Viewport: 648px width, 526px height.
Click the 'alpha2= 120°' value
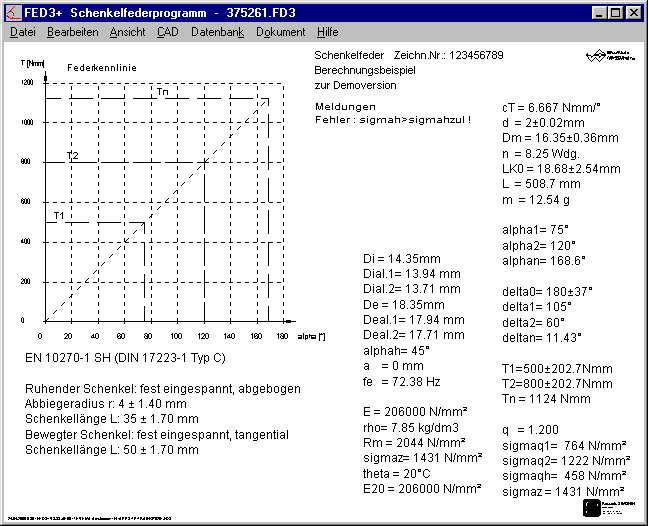tap(539, 246)
